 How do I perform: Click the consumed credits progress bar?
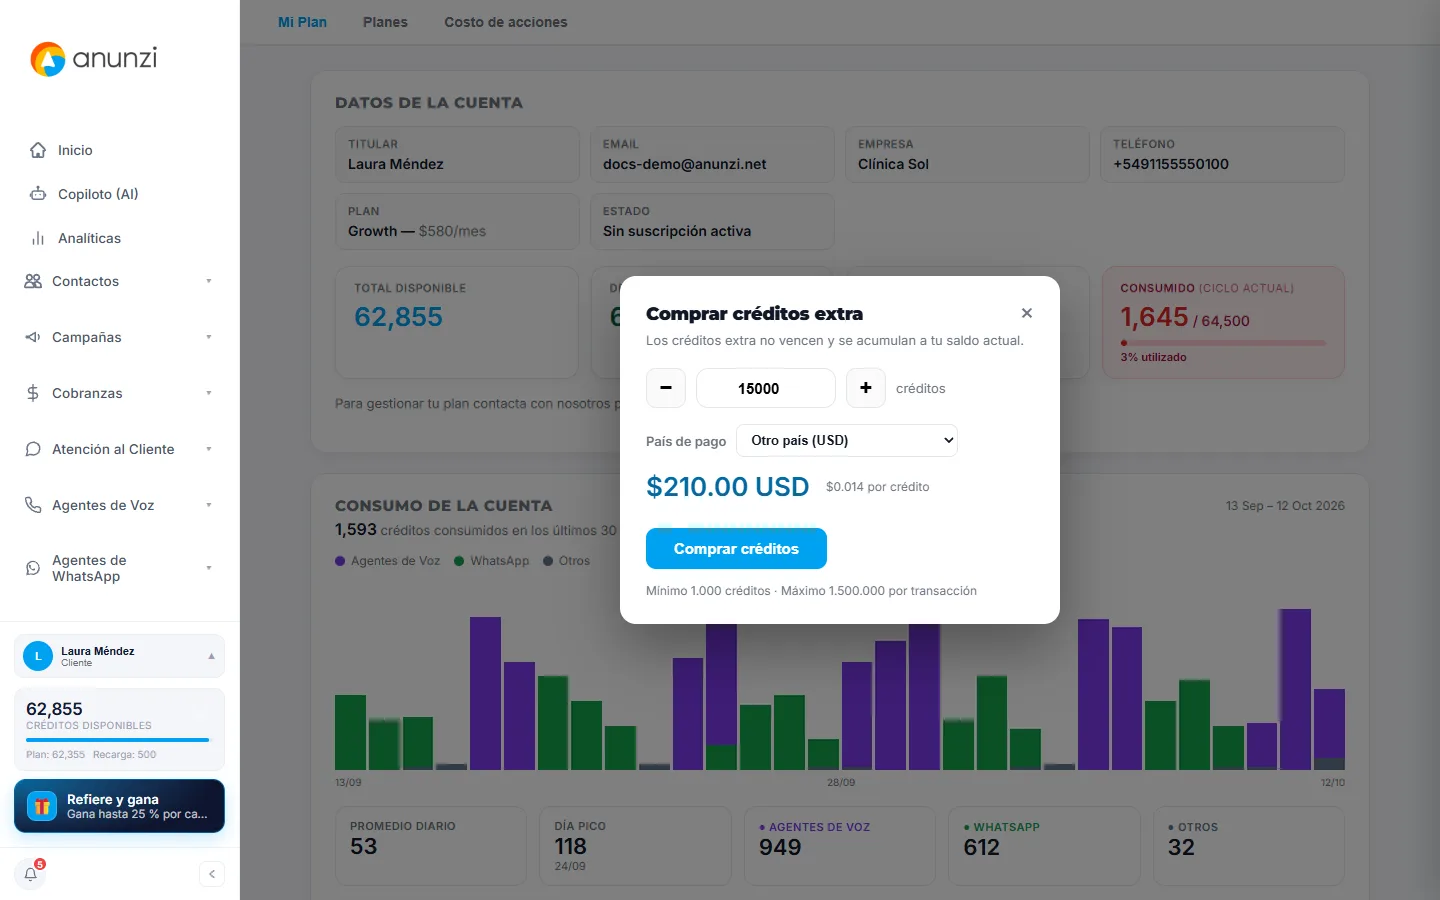click(x=1223, y=343)
